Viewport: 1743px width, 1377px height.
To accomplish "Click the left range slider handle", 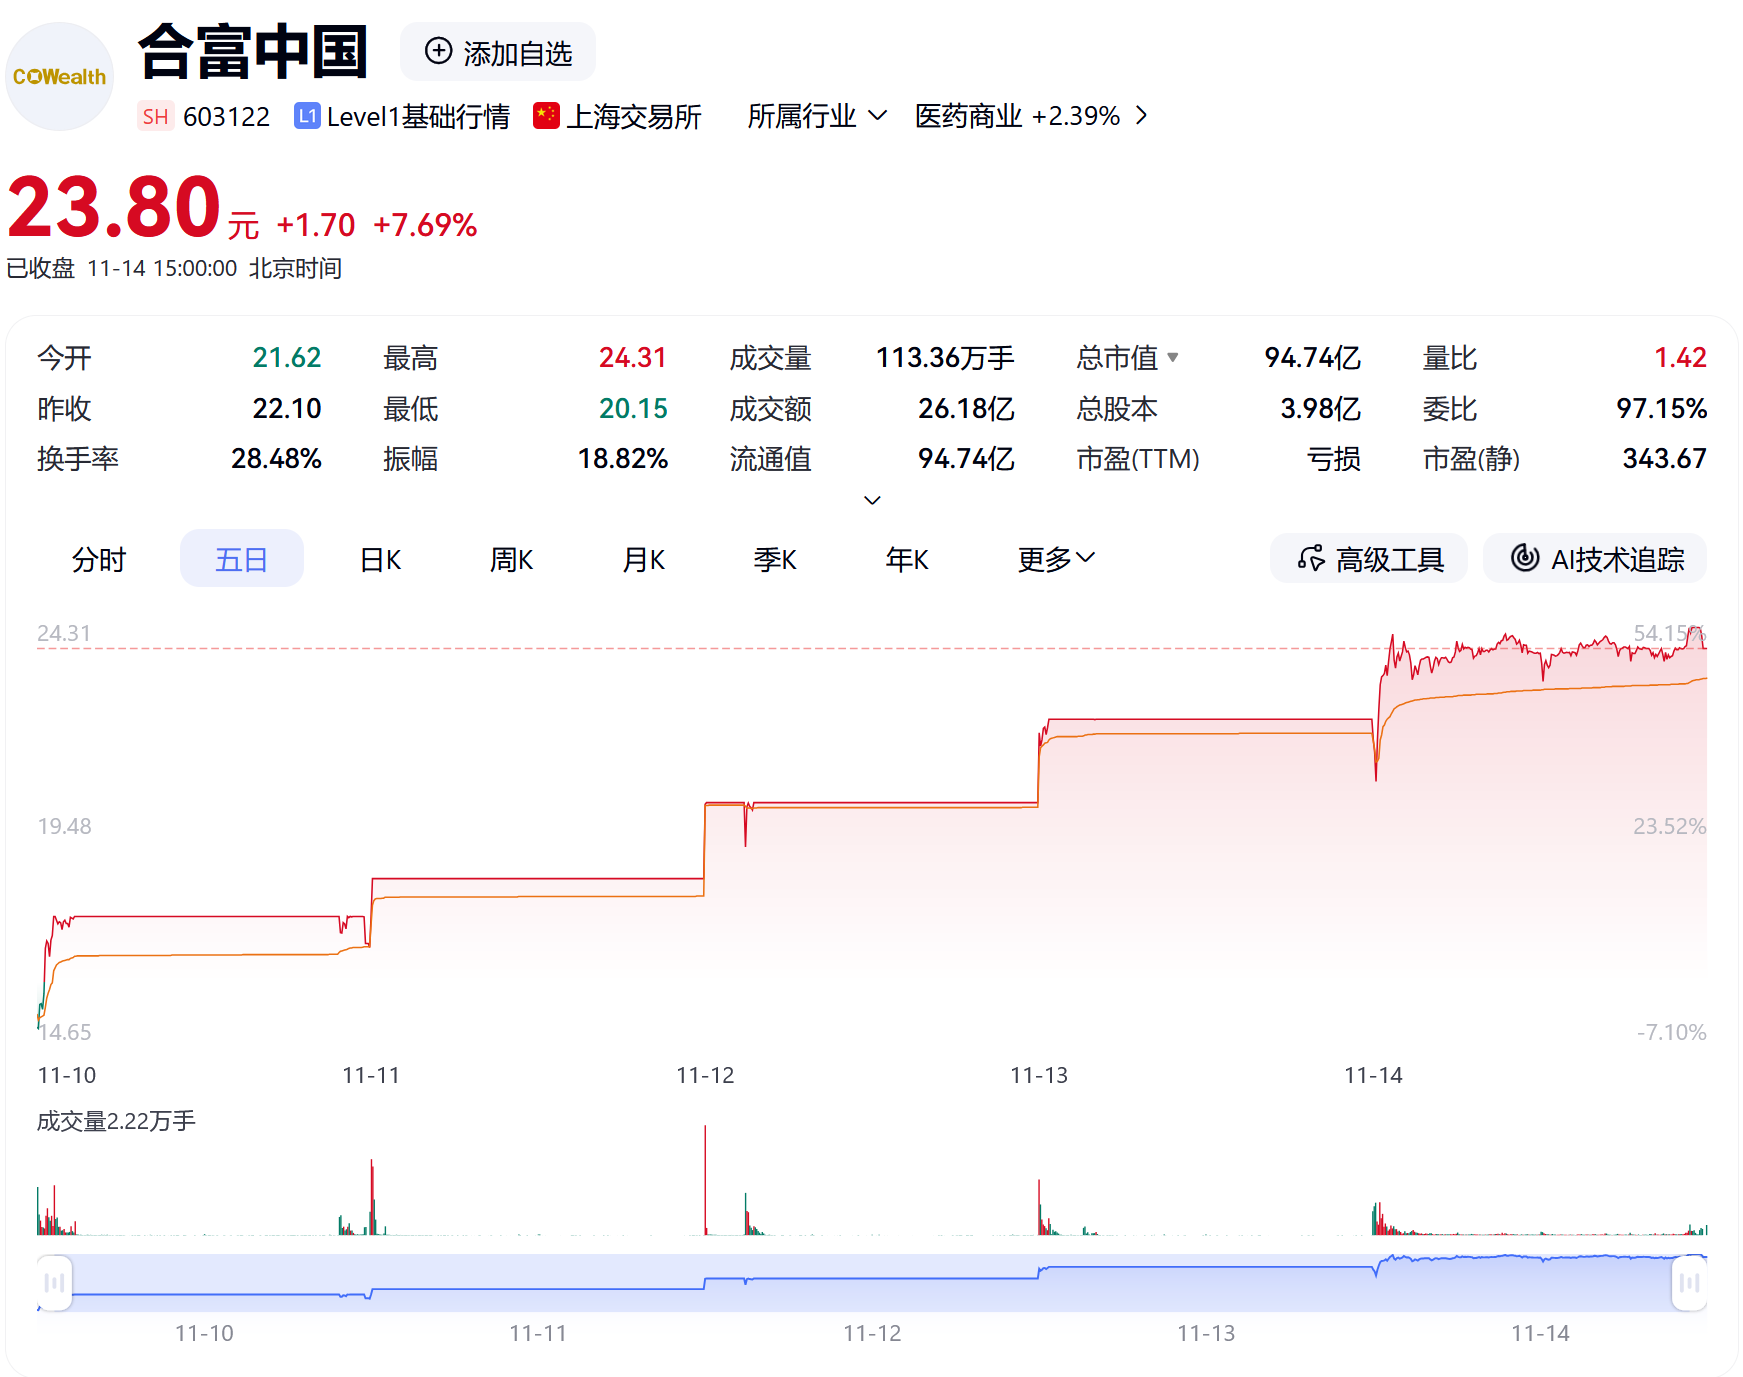I will point(54,1283).
